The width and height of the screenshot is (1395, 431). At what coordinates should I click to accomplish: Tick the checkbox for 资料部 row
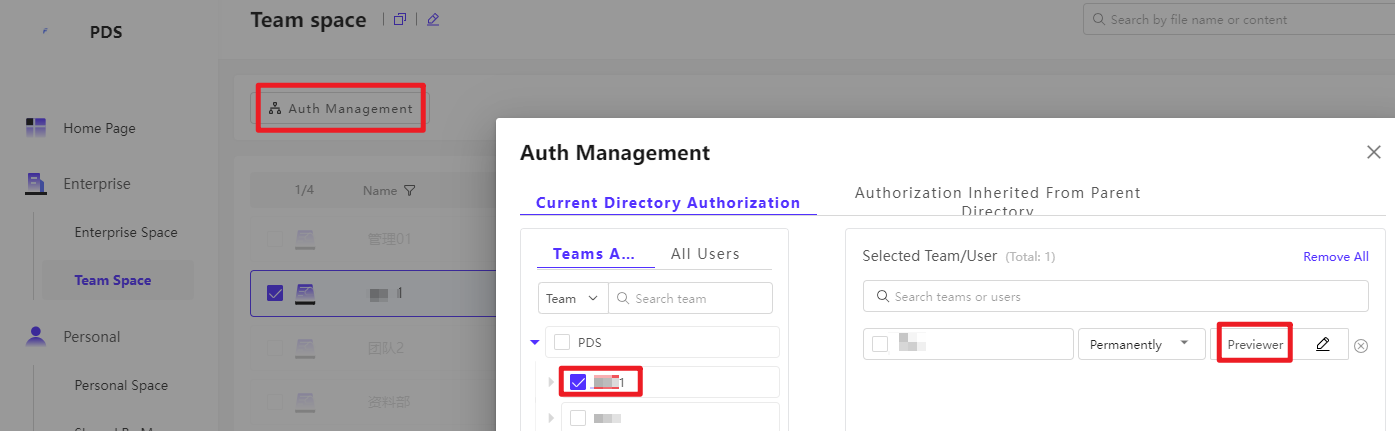275,402
